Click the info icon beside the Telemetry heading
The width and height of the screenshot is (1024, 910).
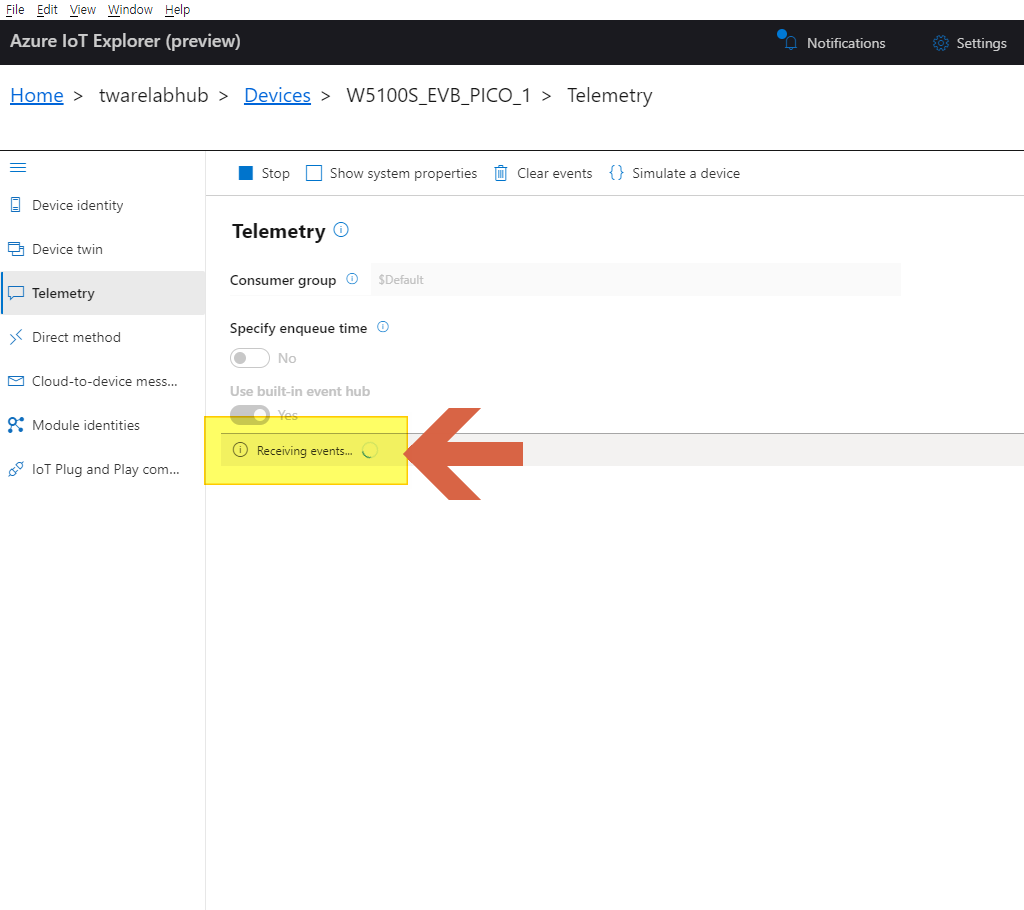(341, 229)
